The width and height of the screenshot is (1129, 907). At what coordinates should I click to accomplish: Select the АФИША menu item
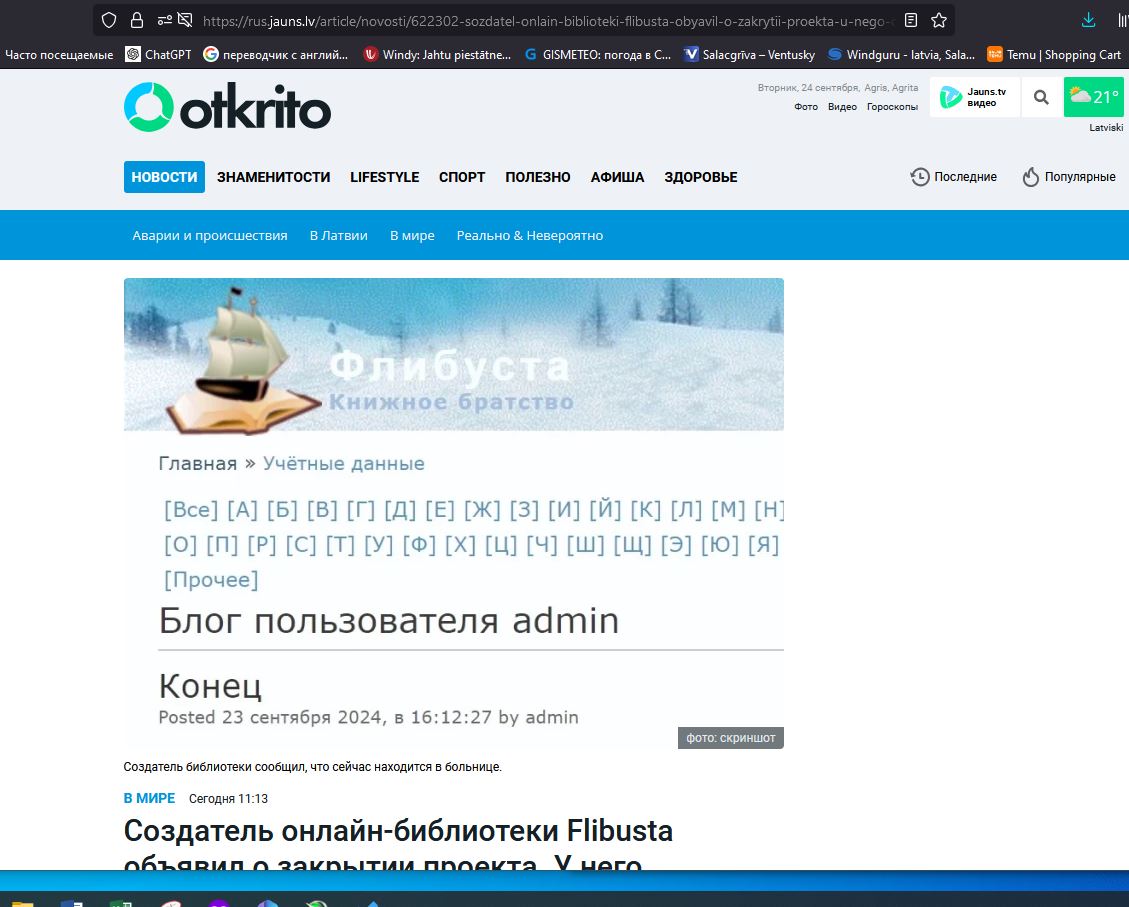[x=617, y=177]
